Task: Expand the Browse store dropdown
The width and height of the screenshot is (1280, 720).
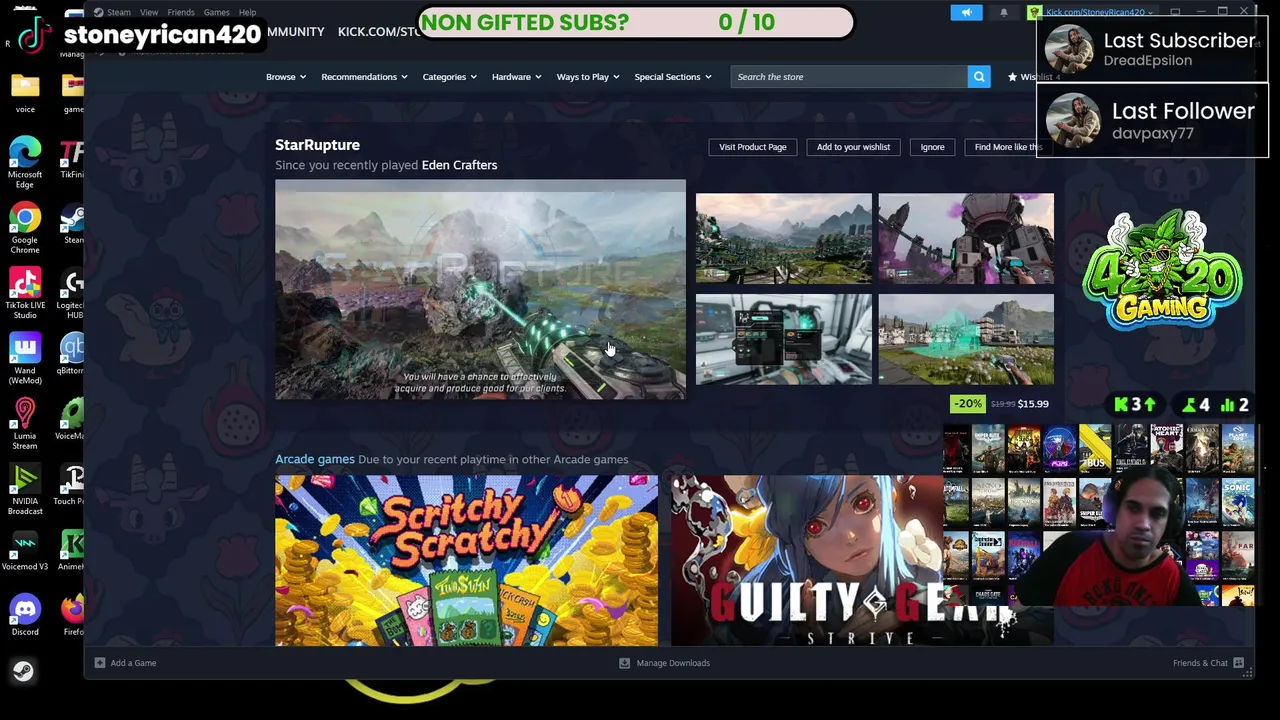Action: pos(286,77)
